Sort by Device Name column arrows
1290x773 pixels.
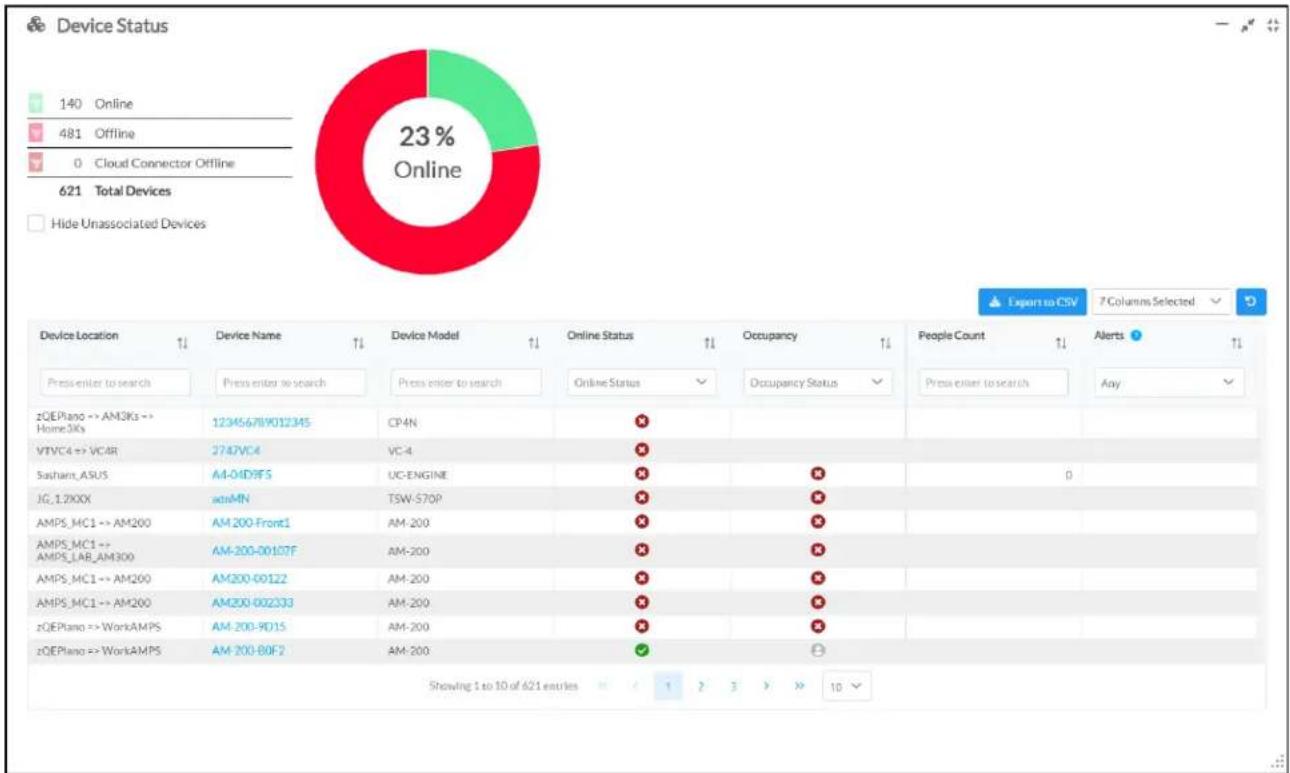pyautogui.click(x=357, y=343)
